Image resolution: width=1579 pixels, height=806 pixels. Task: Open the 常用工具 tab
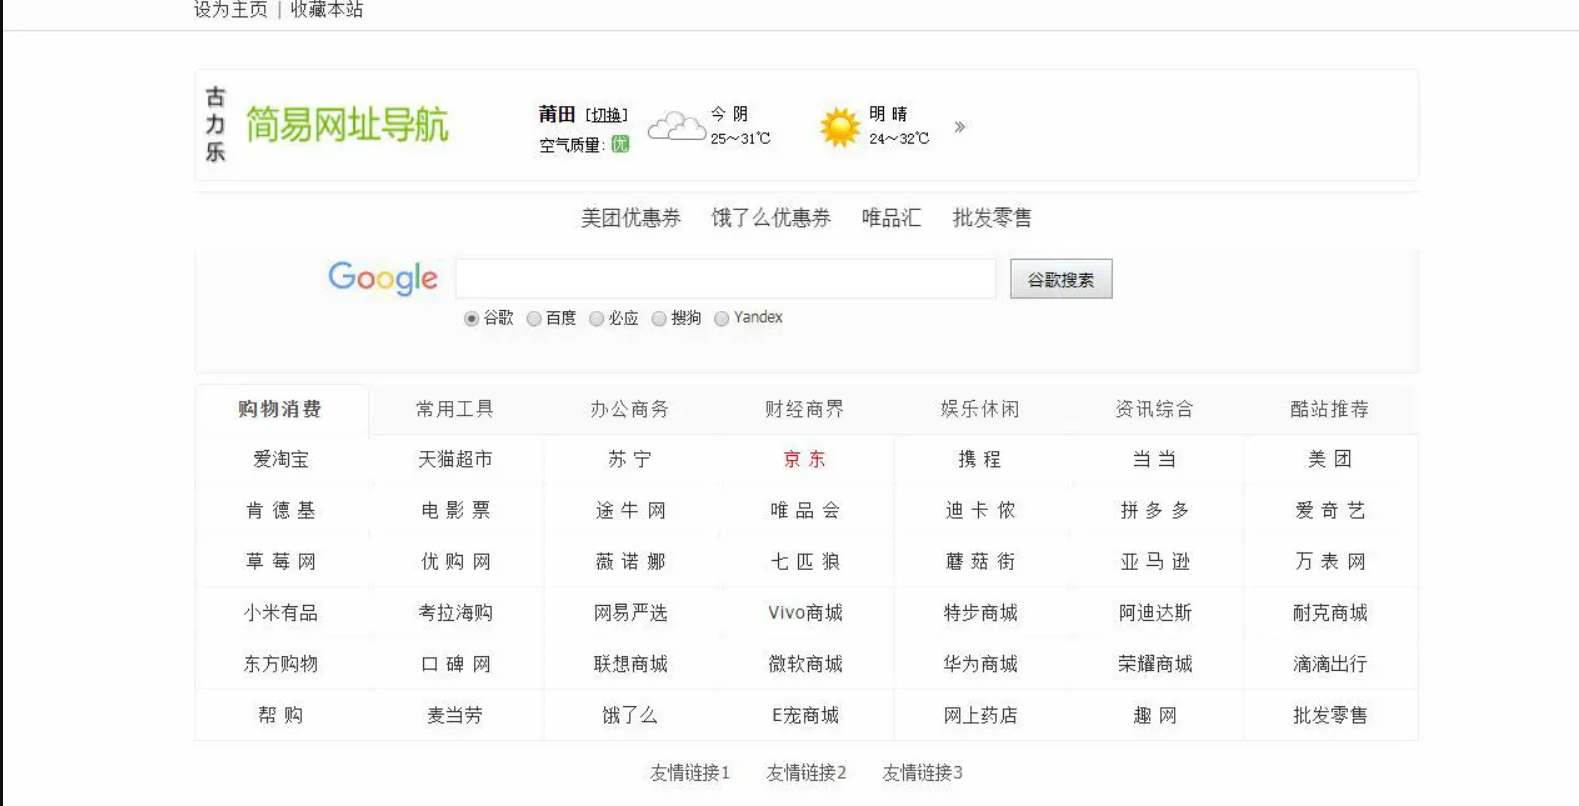tap(455, 409)
